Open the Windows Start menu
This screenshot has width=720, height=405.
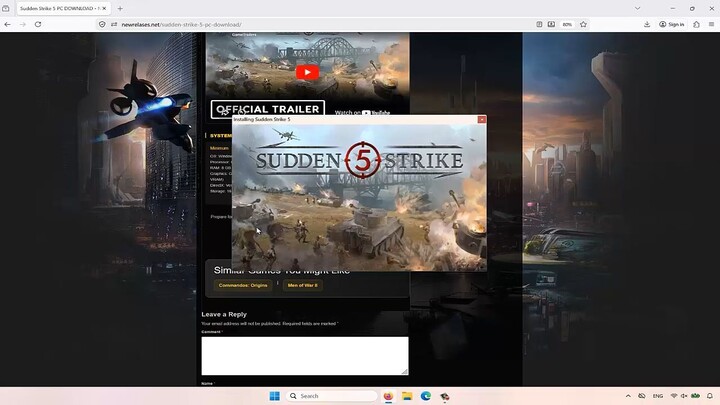[275, 396]
